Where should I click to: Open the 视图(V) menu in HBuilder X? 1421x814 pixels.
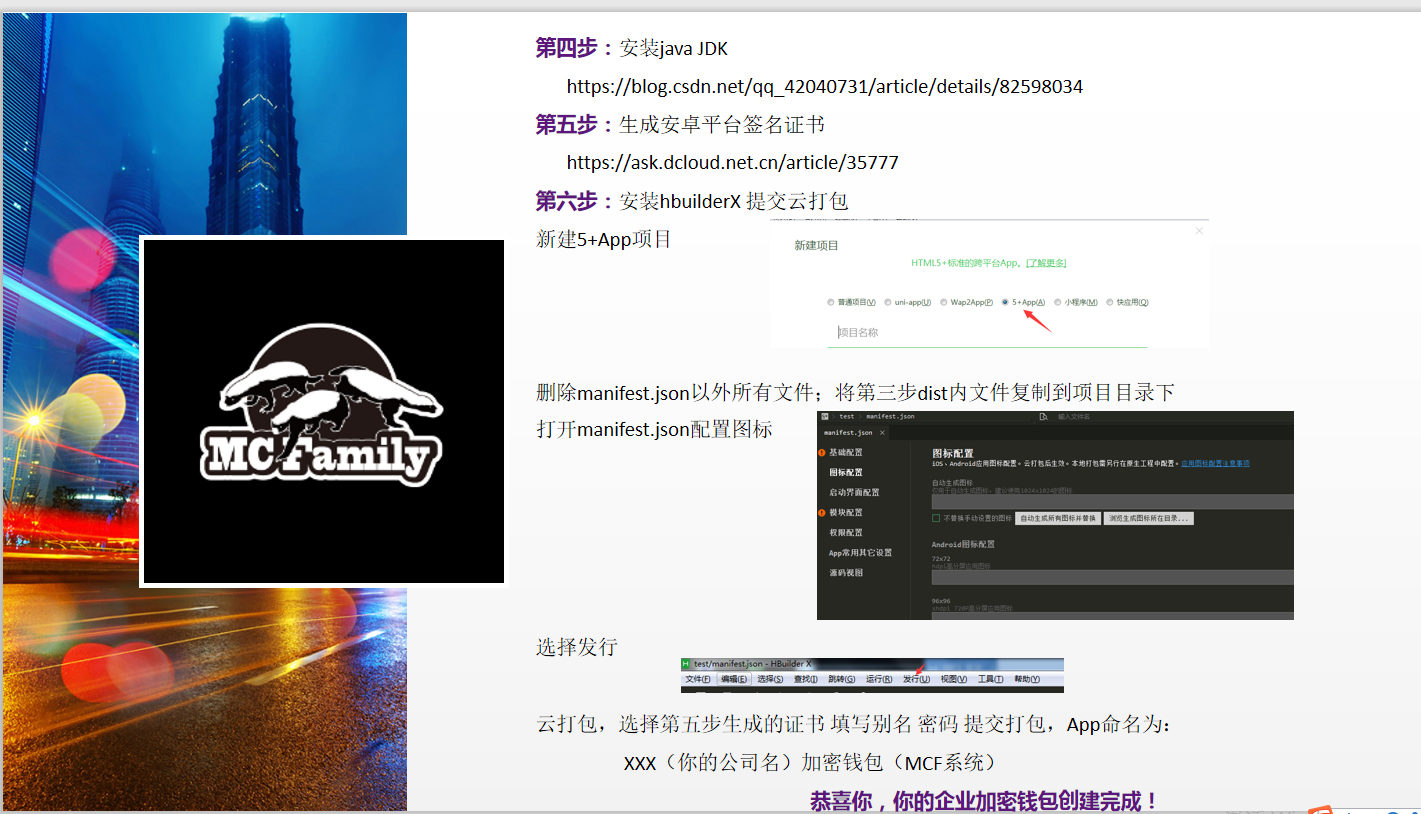click(x=954, y=679)
